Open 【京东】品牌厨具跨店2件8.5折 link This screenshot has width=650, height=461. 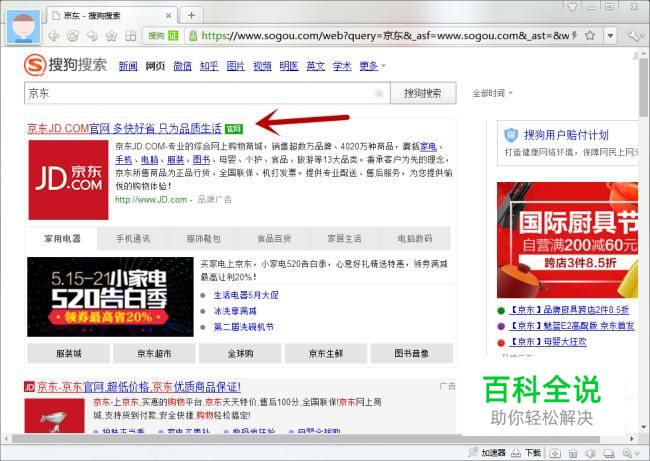pos(569,310)
